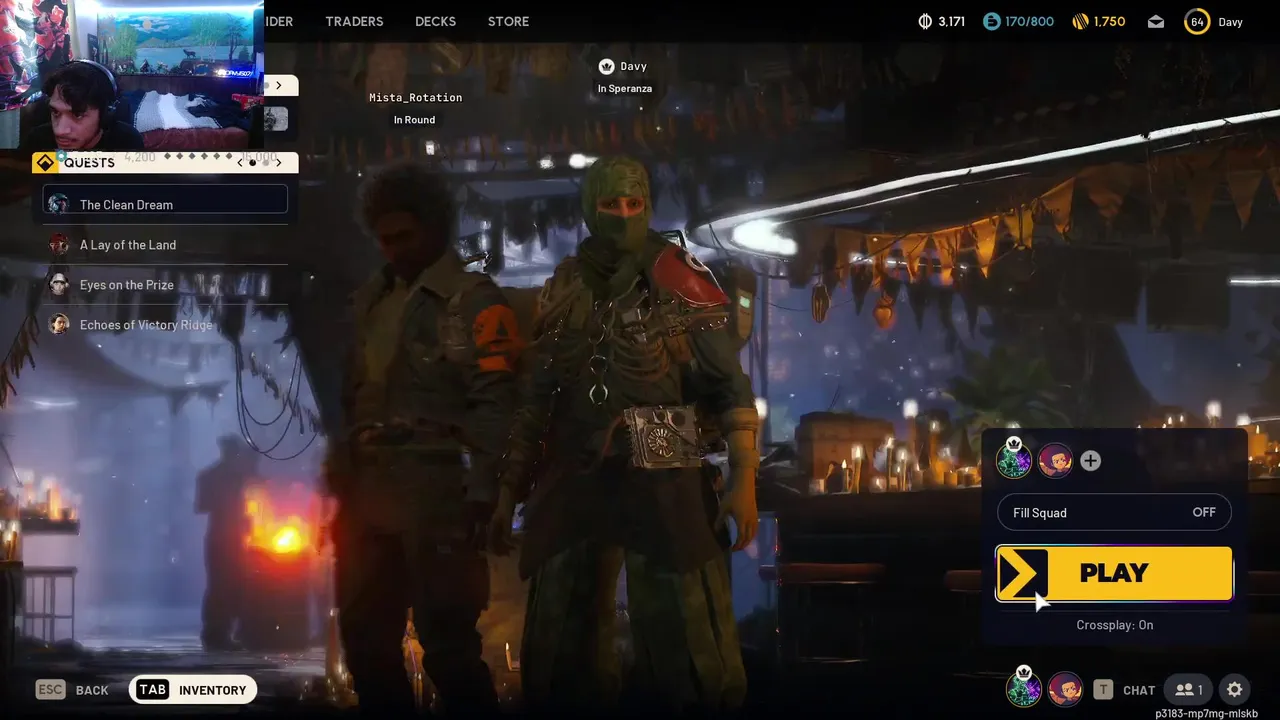The image size is (1280, 720).
Task: Select The Clean Dream quest
Action: [165, 199]
